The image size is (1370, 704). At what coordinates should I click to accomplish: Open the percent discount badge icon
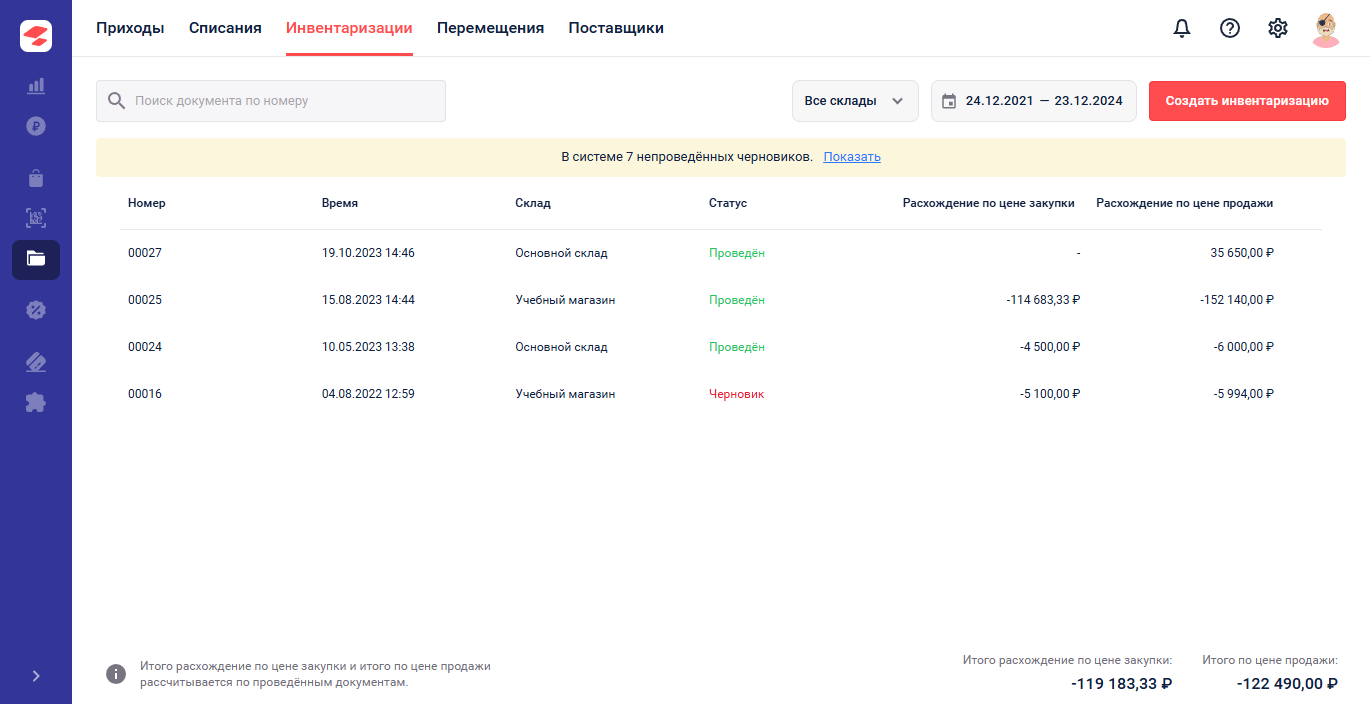coord(36,309)
